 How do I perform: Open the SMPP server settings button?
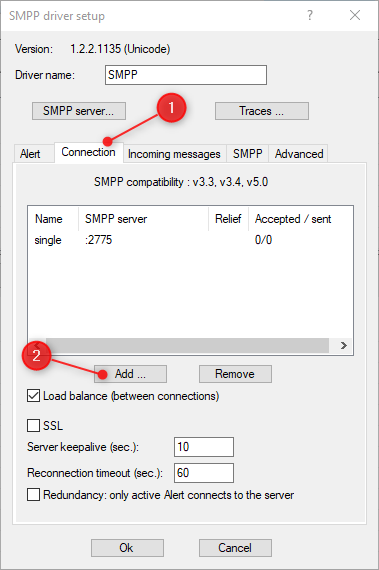[79, 111]
